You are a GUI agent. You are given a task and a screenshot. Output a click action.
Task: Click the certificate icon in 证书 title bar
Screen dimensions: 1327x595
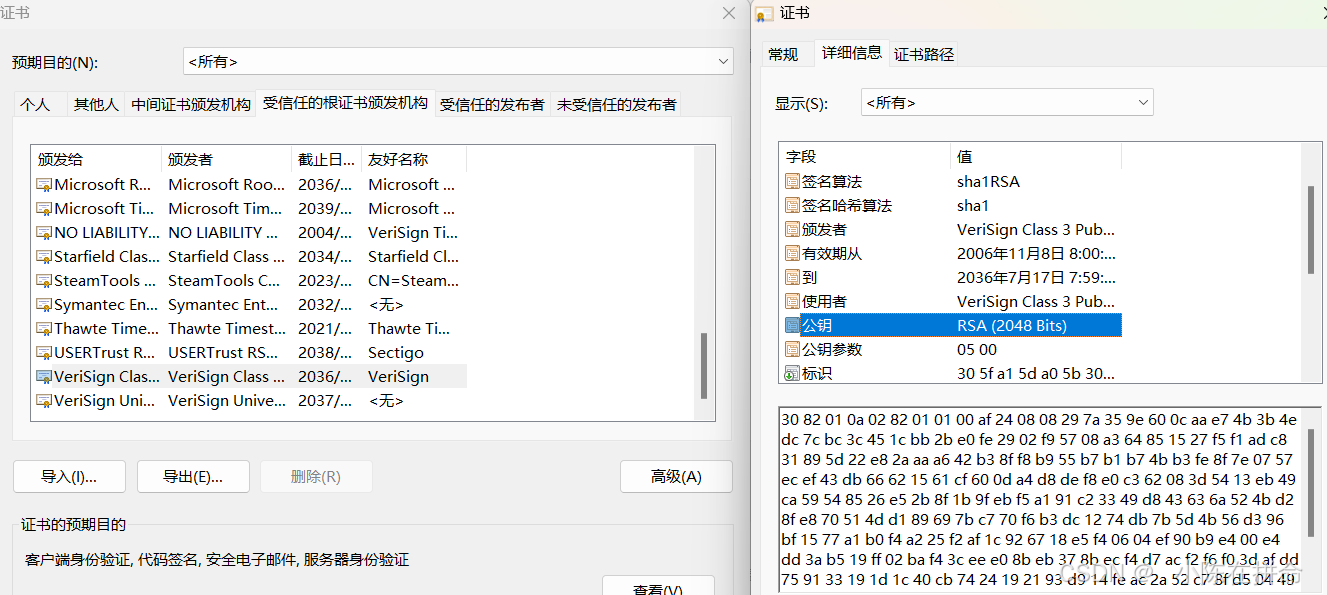(x=764, y=14)
